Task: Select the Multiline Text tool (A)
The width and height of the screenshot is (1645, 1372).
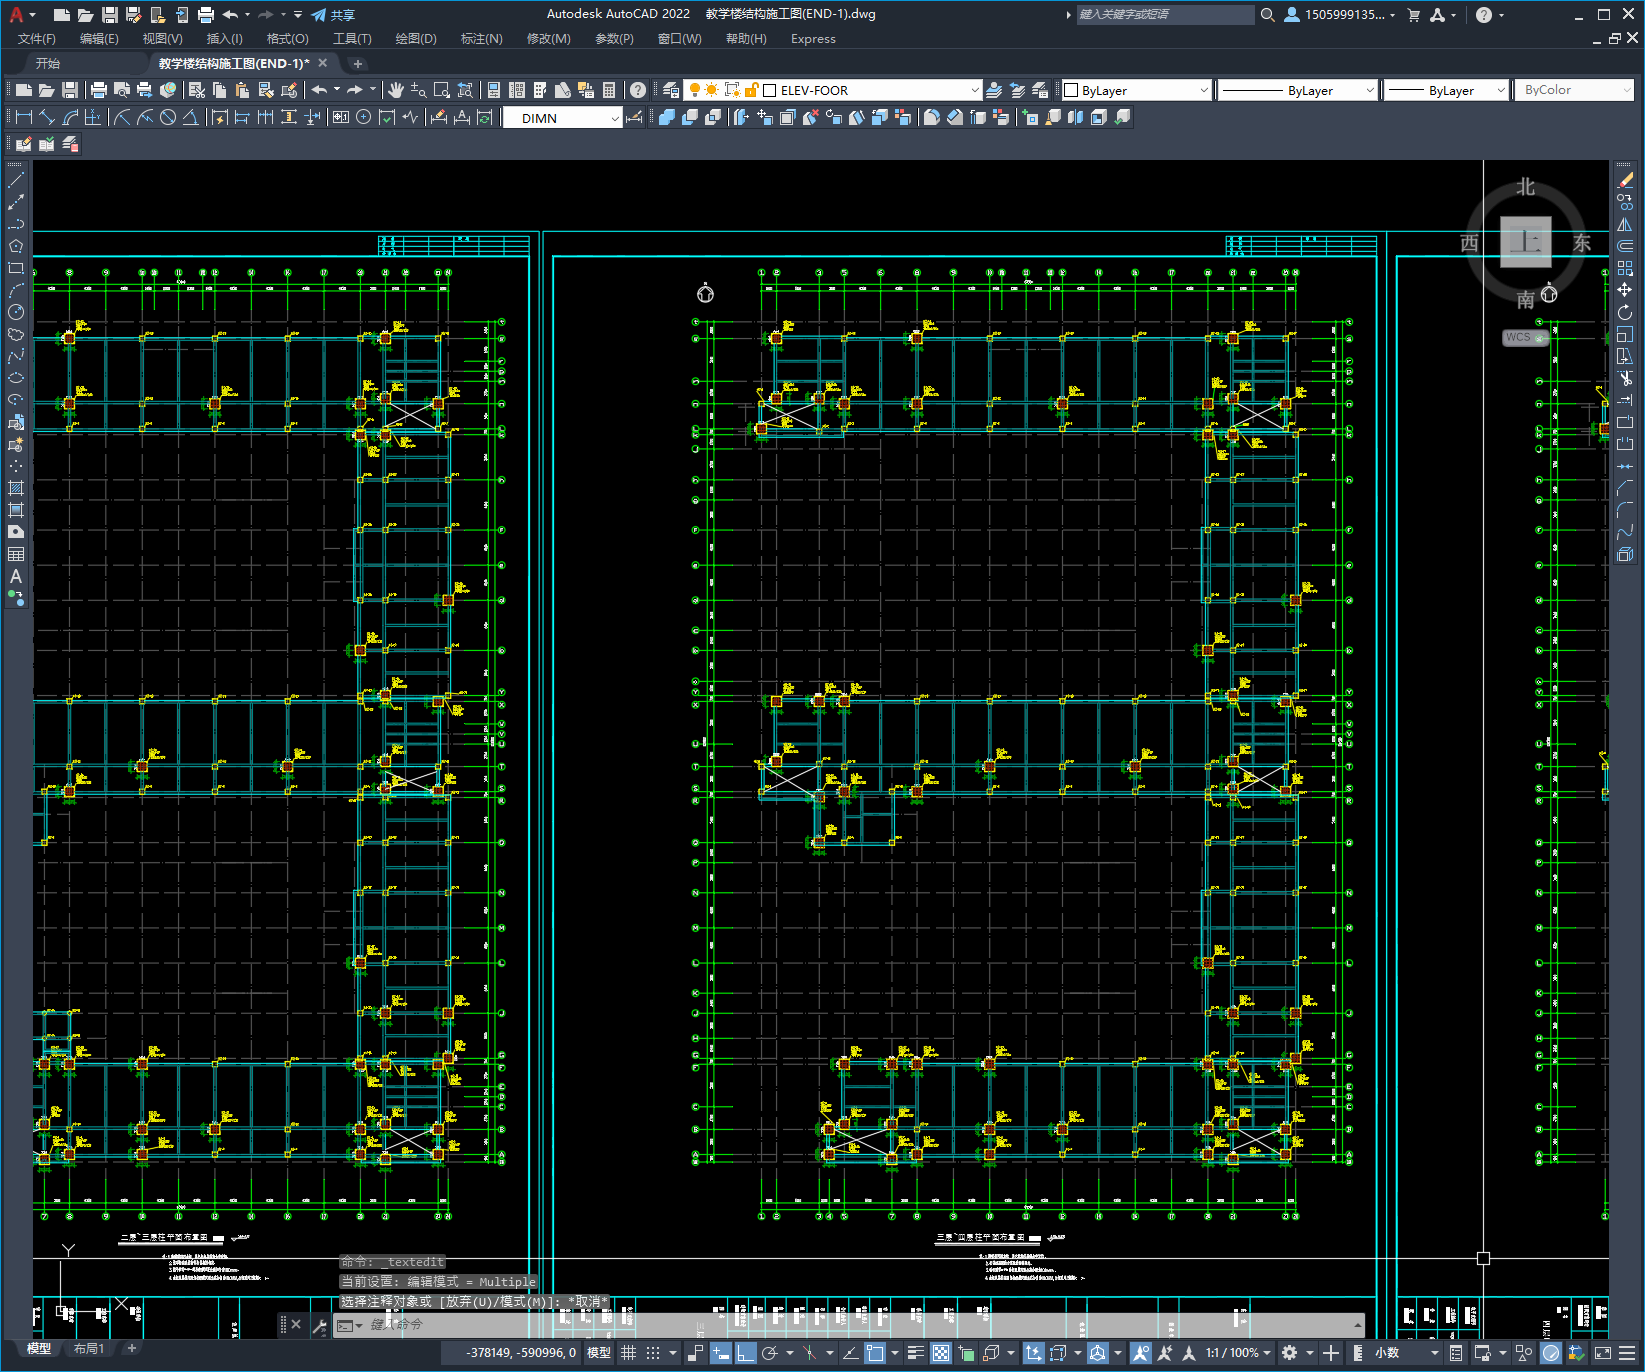Action: click(16, 576)
